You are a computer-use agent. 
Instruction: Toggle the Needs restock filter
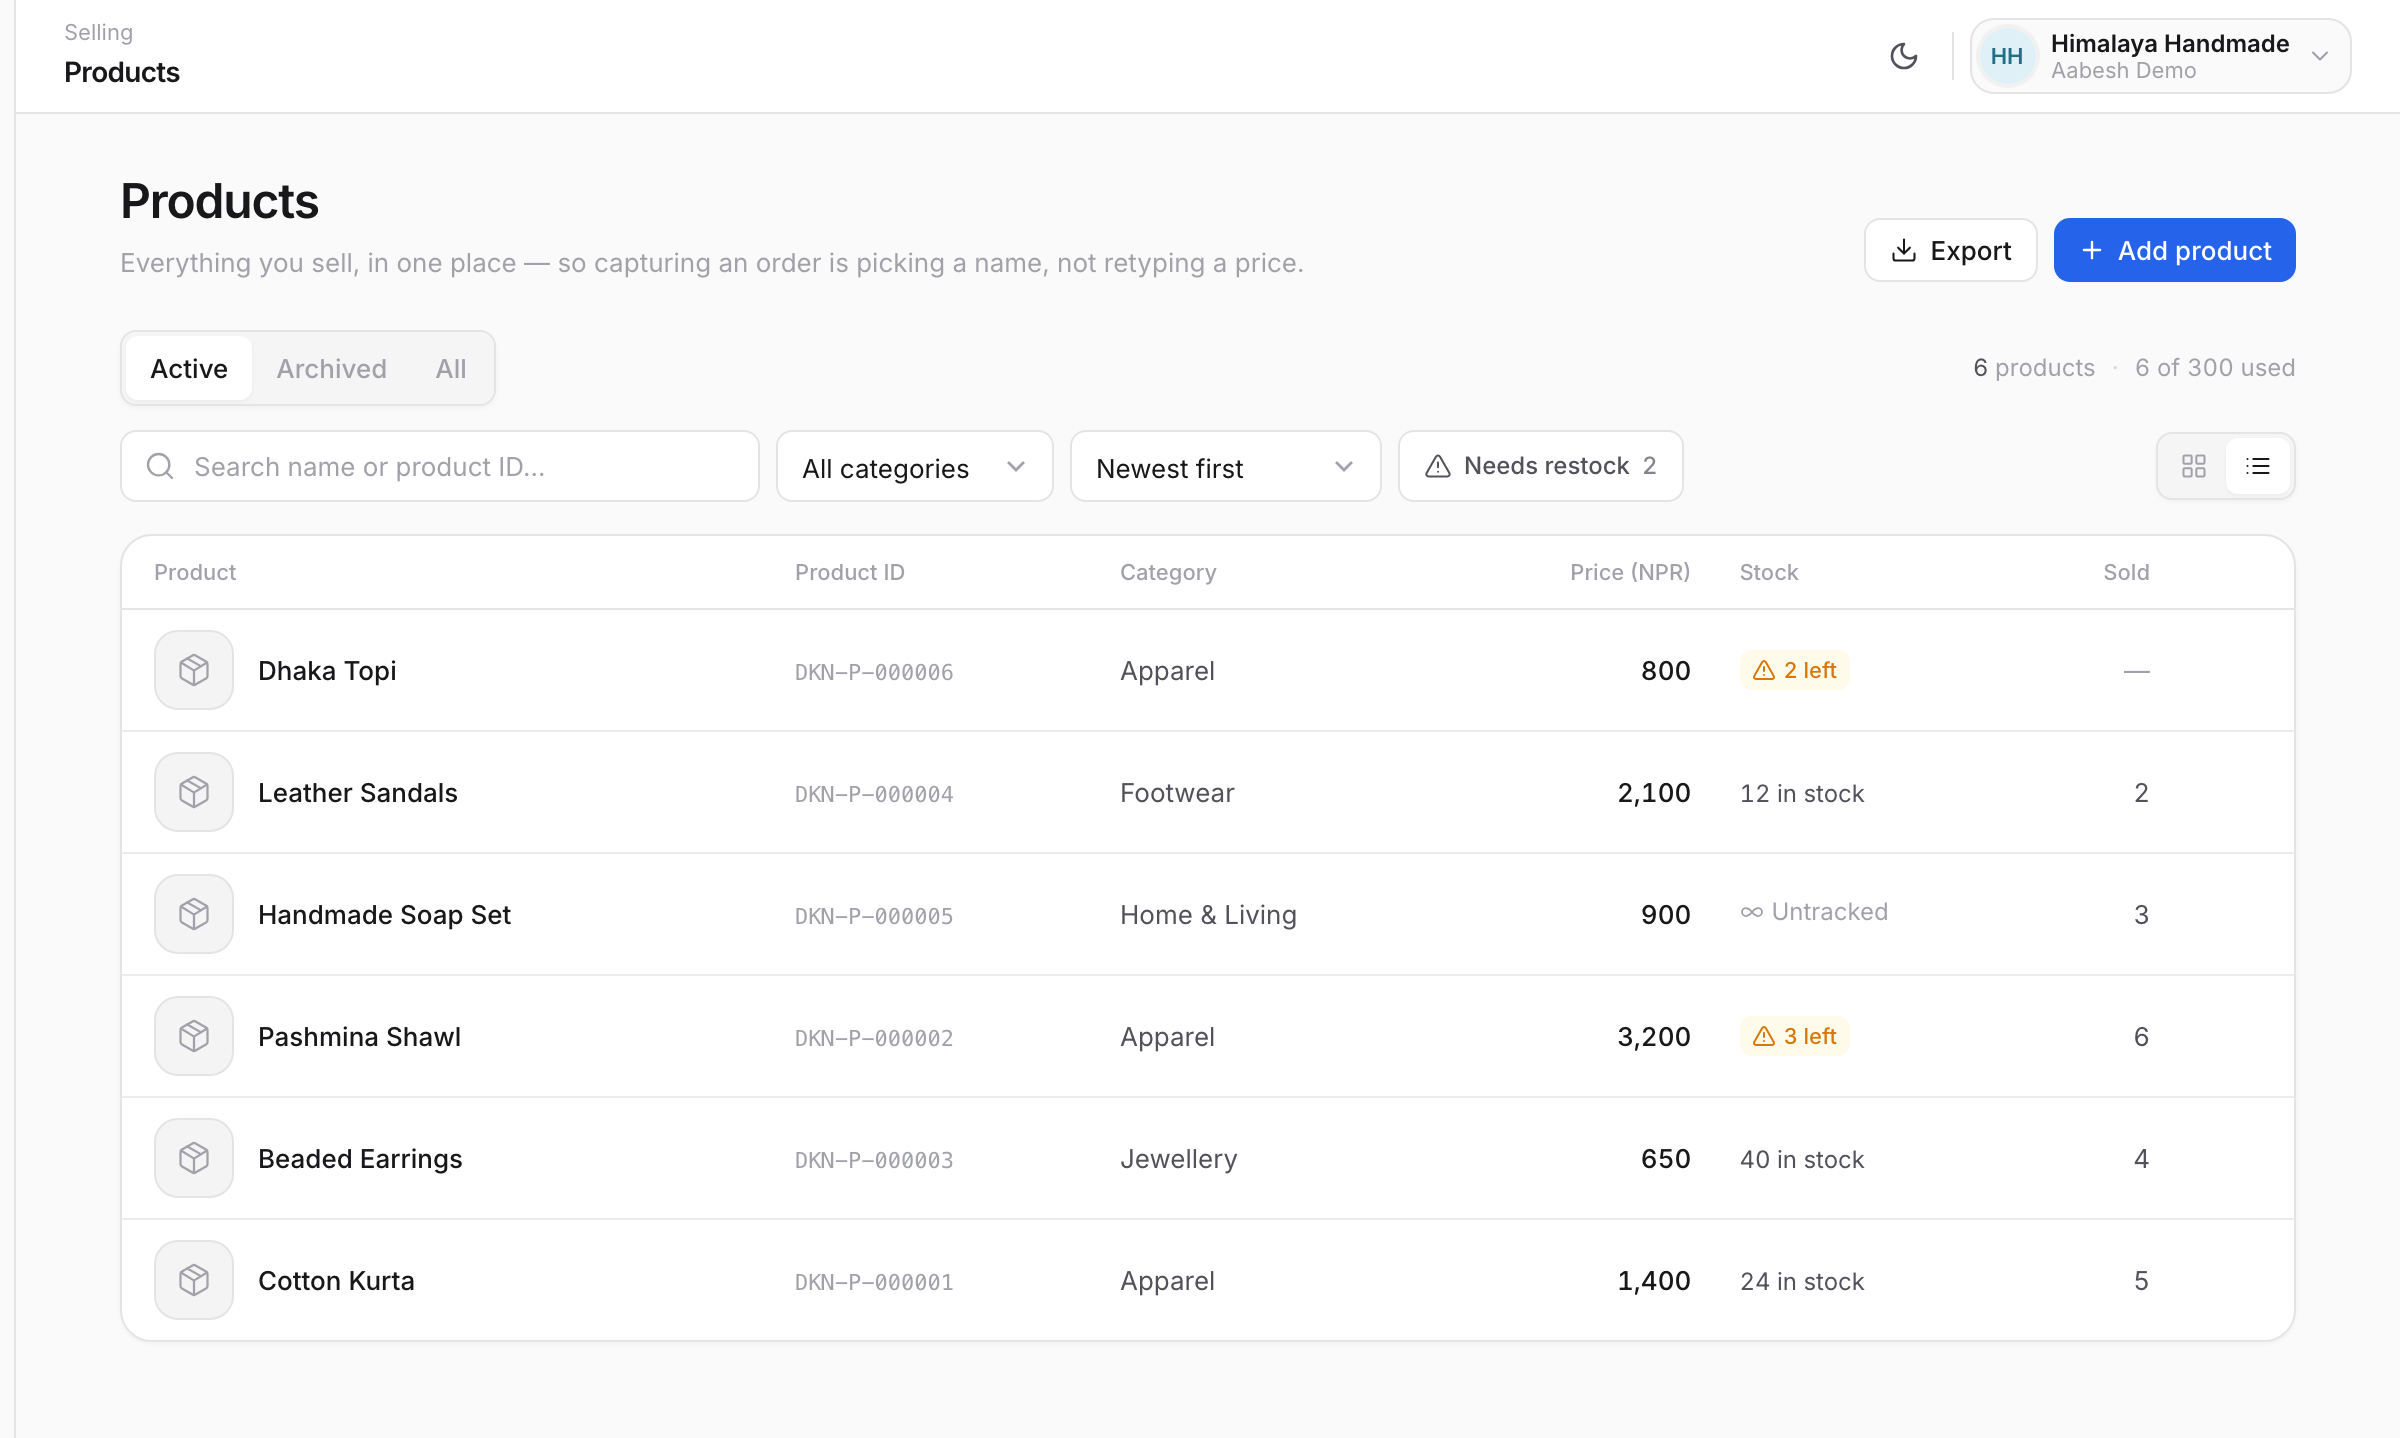click(x=1540, y=466)
